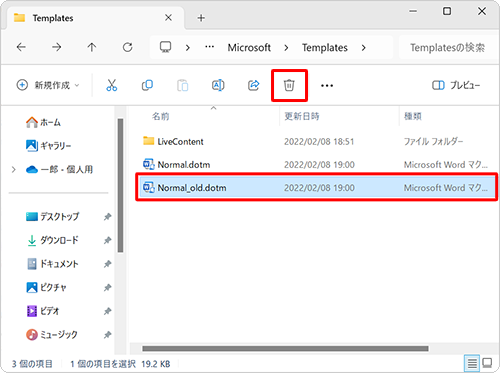Image resolution: width=500 pixels, height=373 pixels.
Task: Open ピクチャ quick access folder
Action: click(46, 287)
